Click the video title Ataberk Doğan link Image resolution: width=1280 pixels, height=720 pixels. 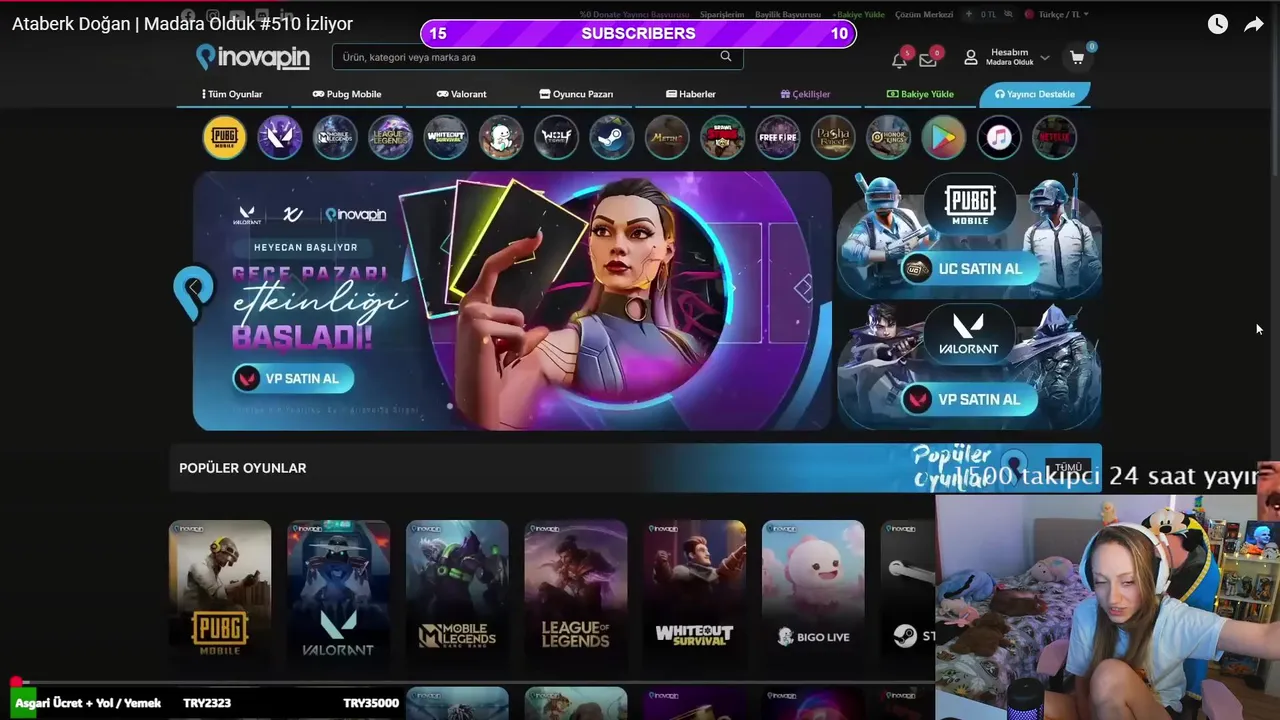point(182,24)
